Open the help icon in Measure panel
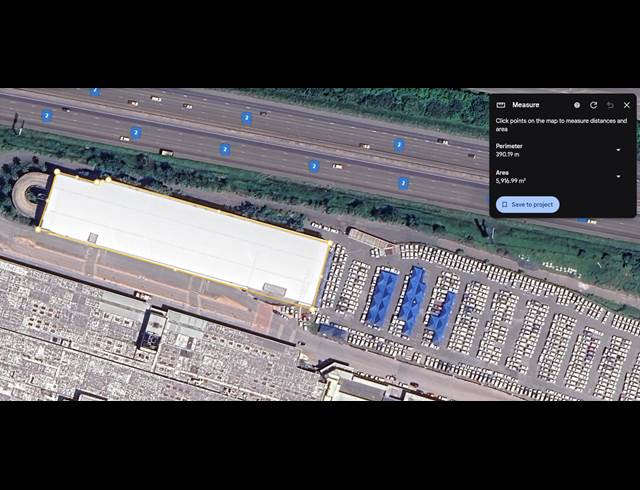 (x=577, y=105)
